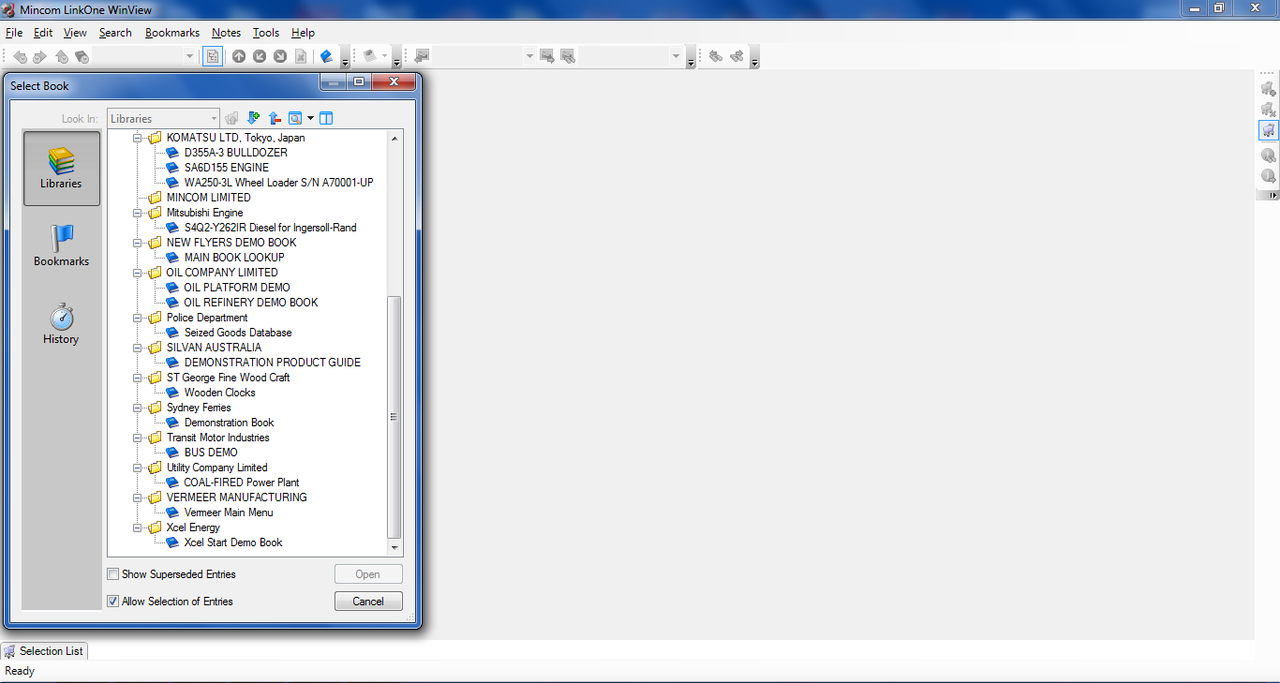This screenshot has height=683, width=1280.
Task: Click the Back arrow toolbar icon
Action: [x=20, y=57]
